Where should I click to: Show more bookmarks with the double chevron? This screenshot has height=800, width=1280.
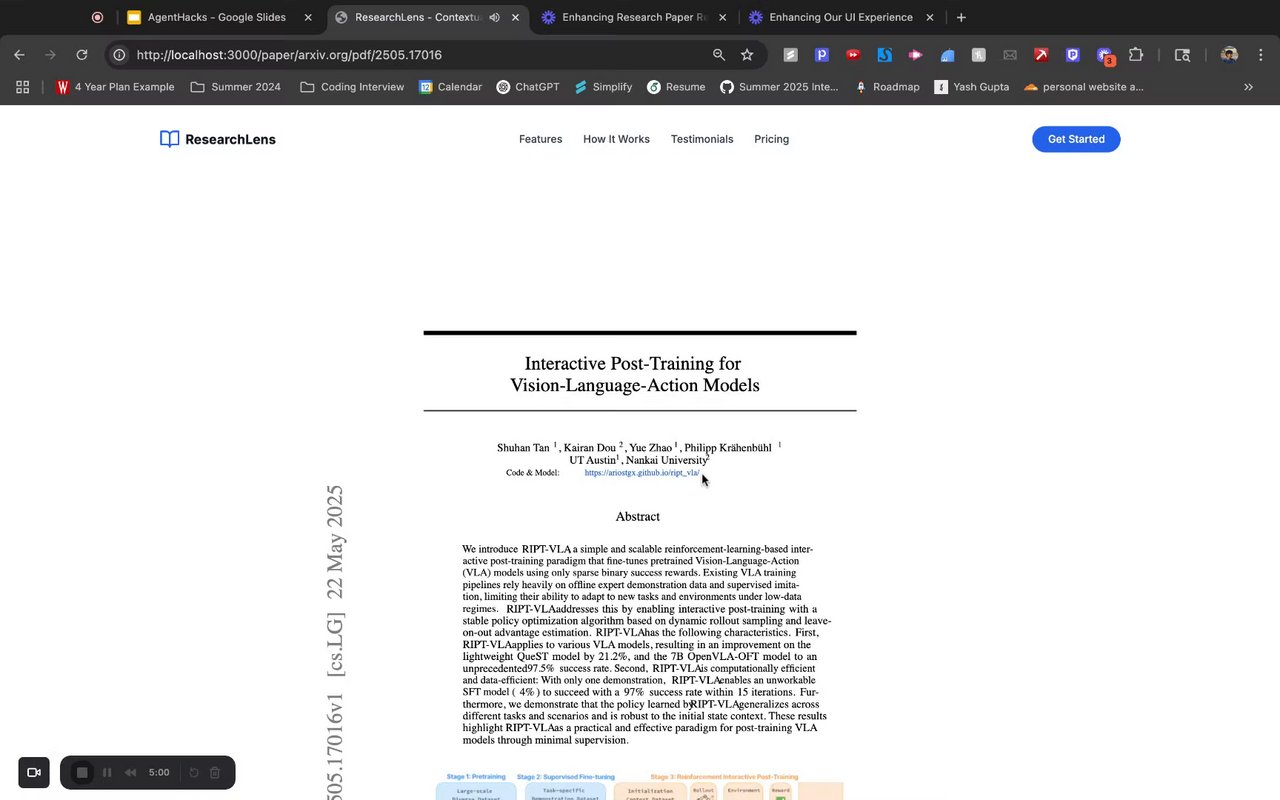tap(1248, 87)
